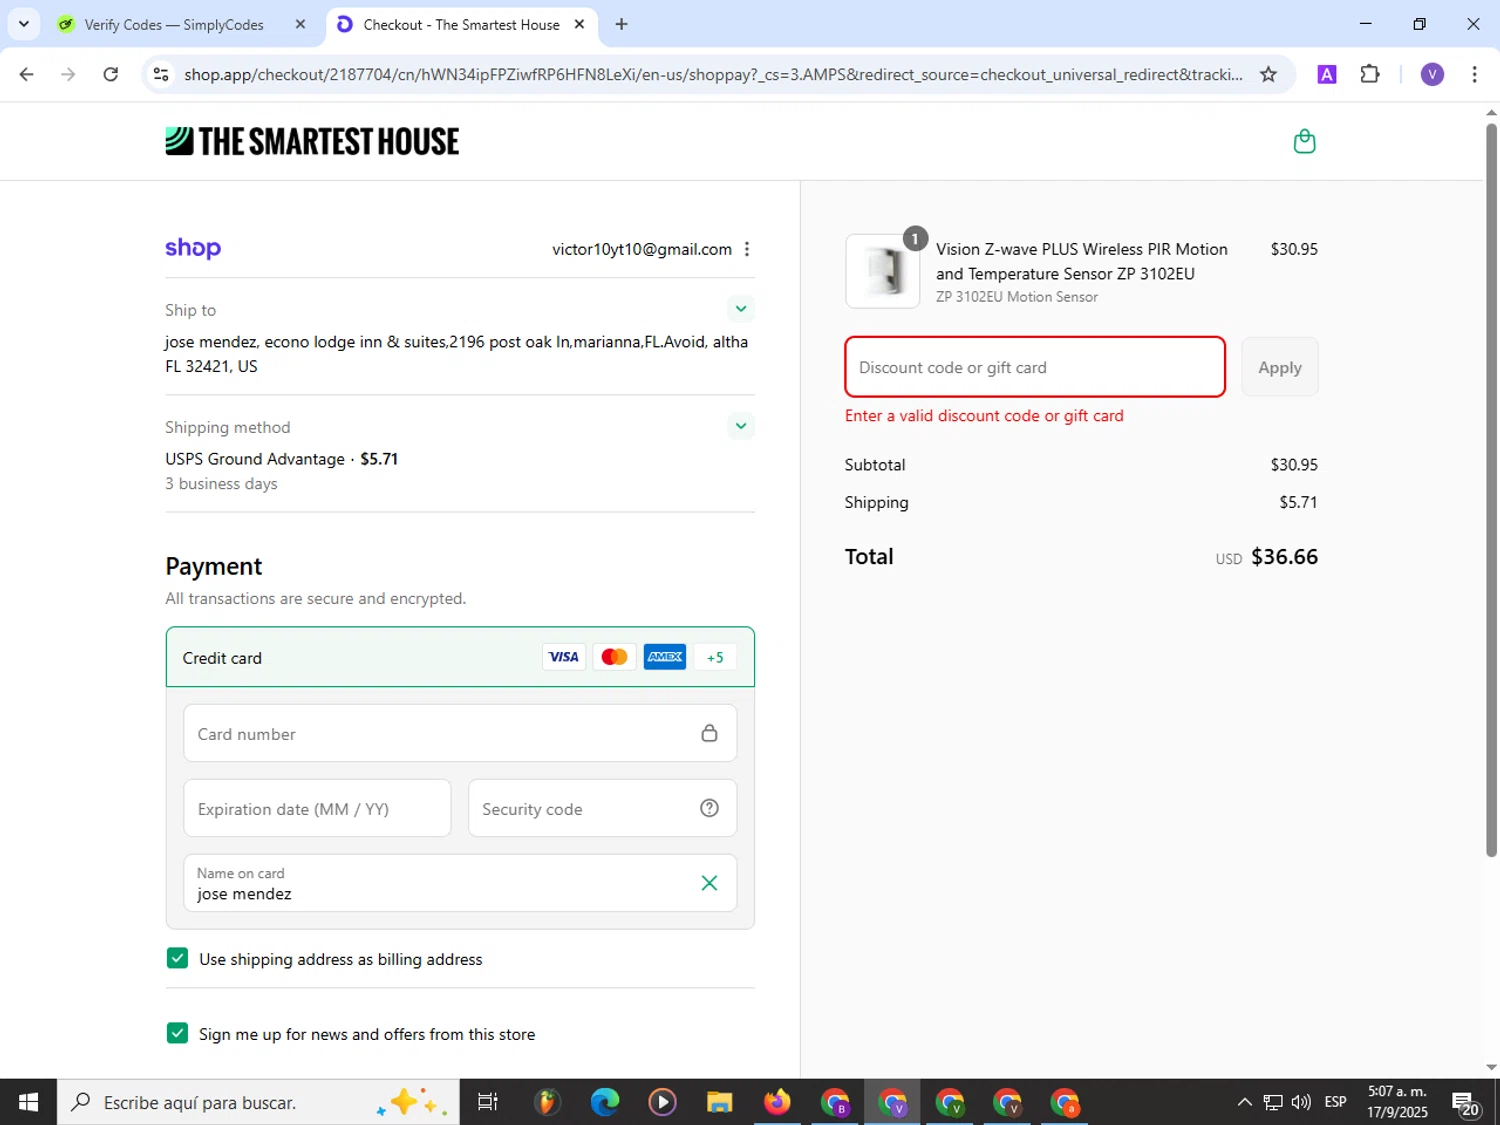Open Task View in taskbar
This screenshot has width=1500, height=1125.
coord(487,1102)
